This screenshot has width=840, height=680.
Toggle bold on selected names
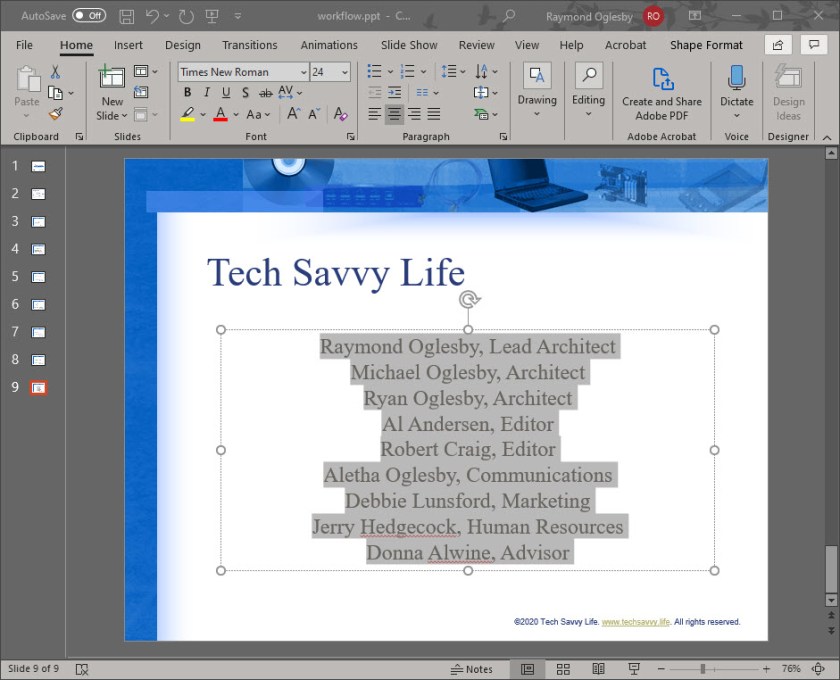click(x=187, y=92)
